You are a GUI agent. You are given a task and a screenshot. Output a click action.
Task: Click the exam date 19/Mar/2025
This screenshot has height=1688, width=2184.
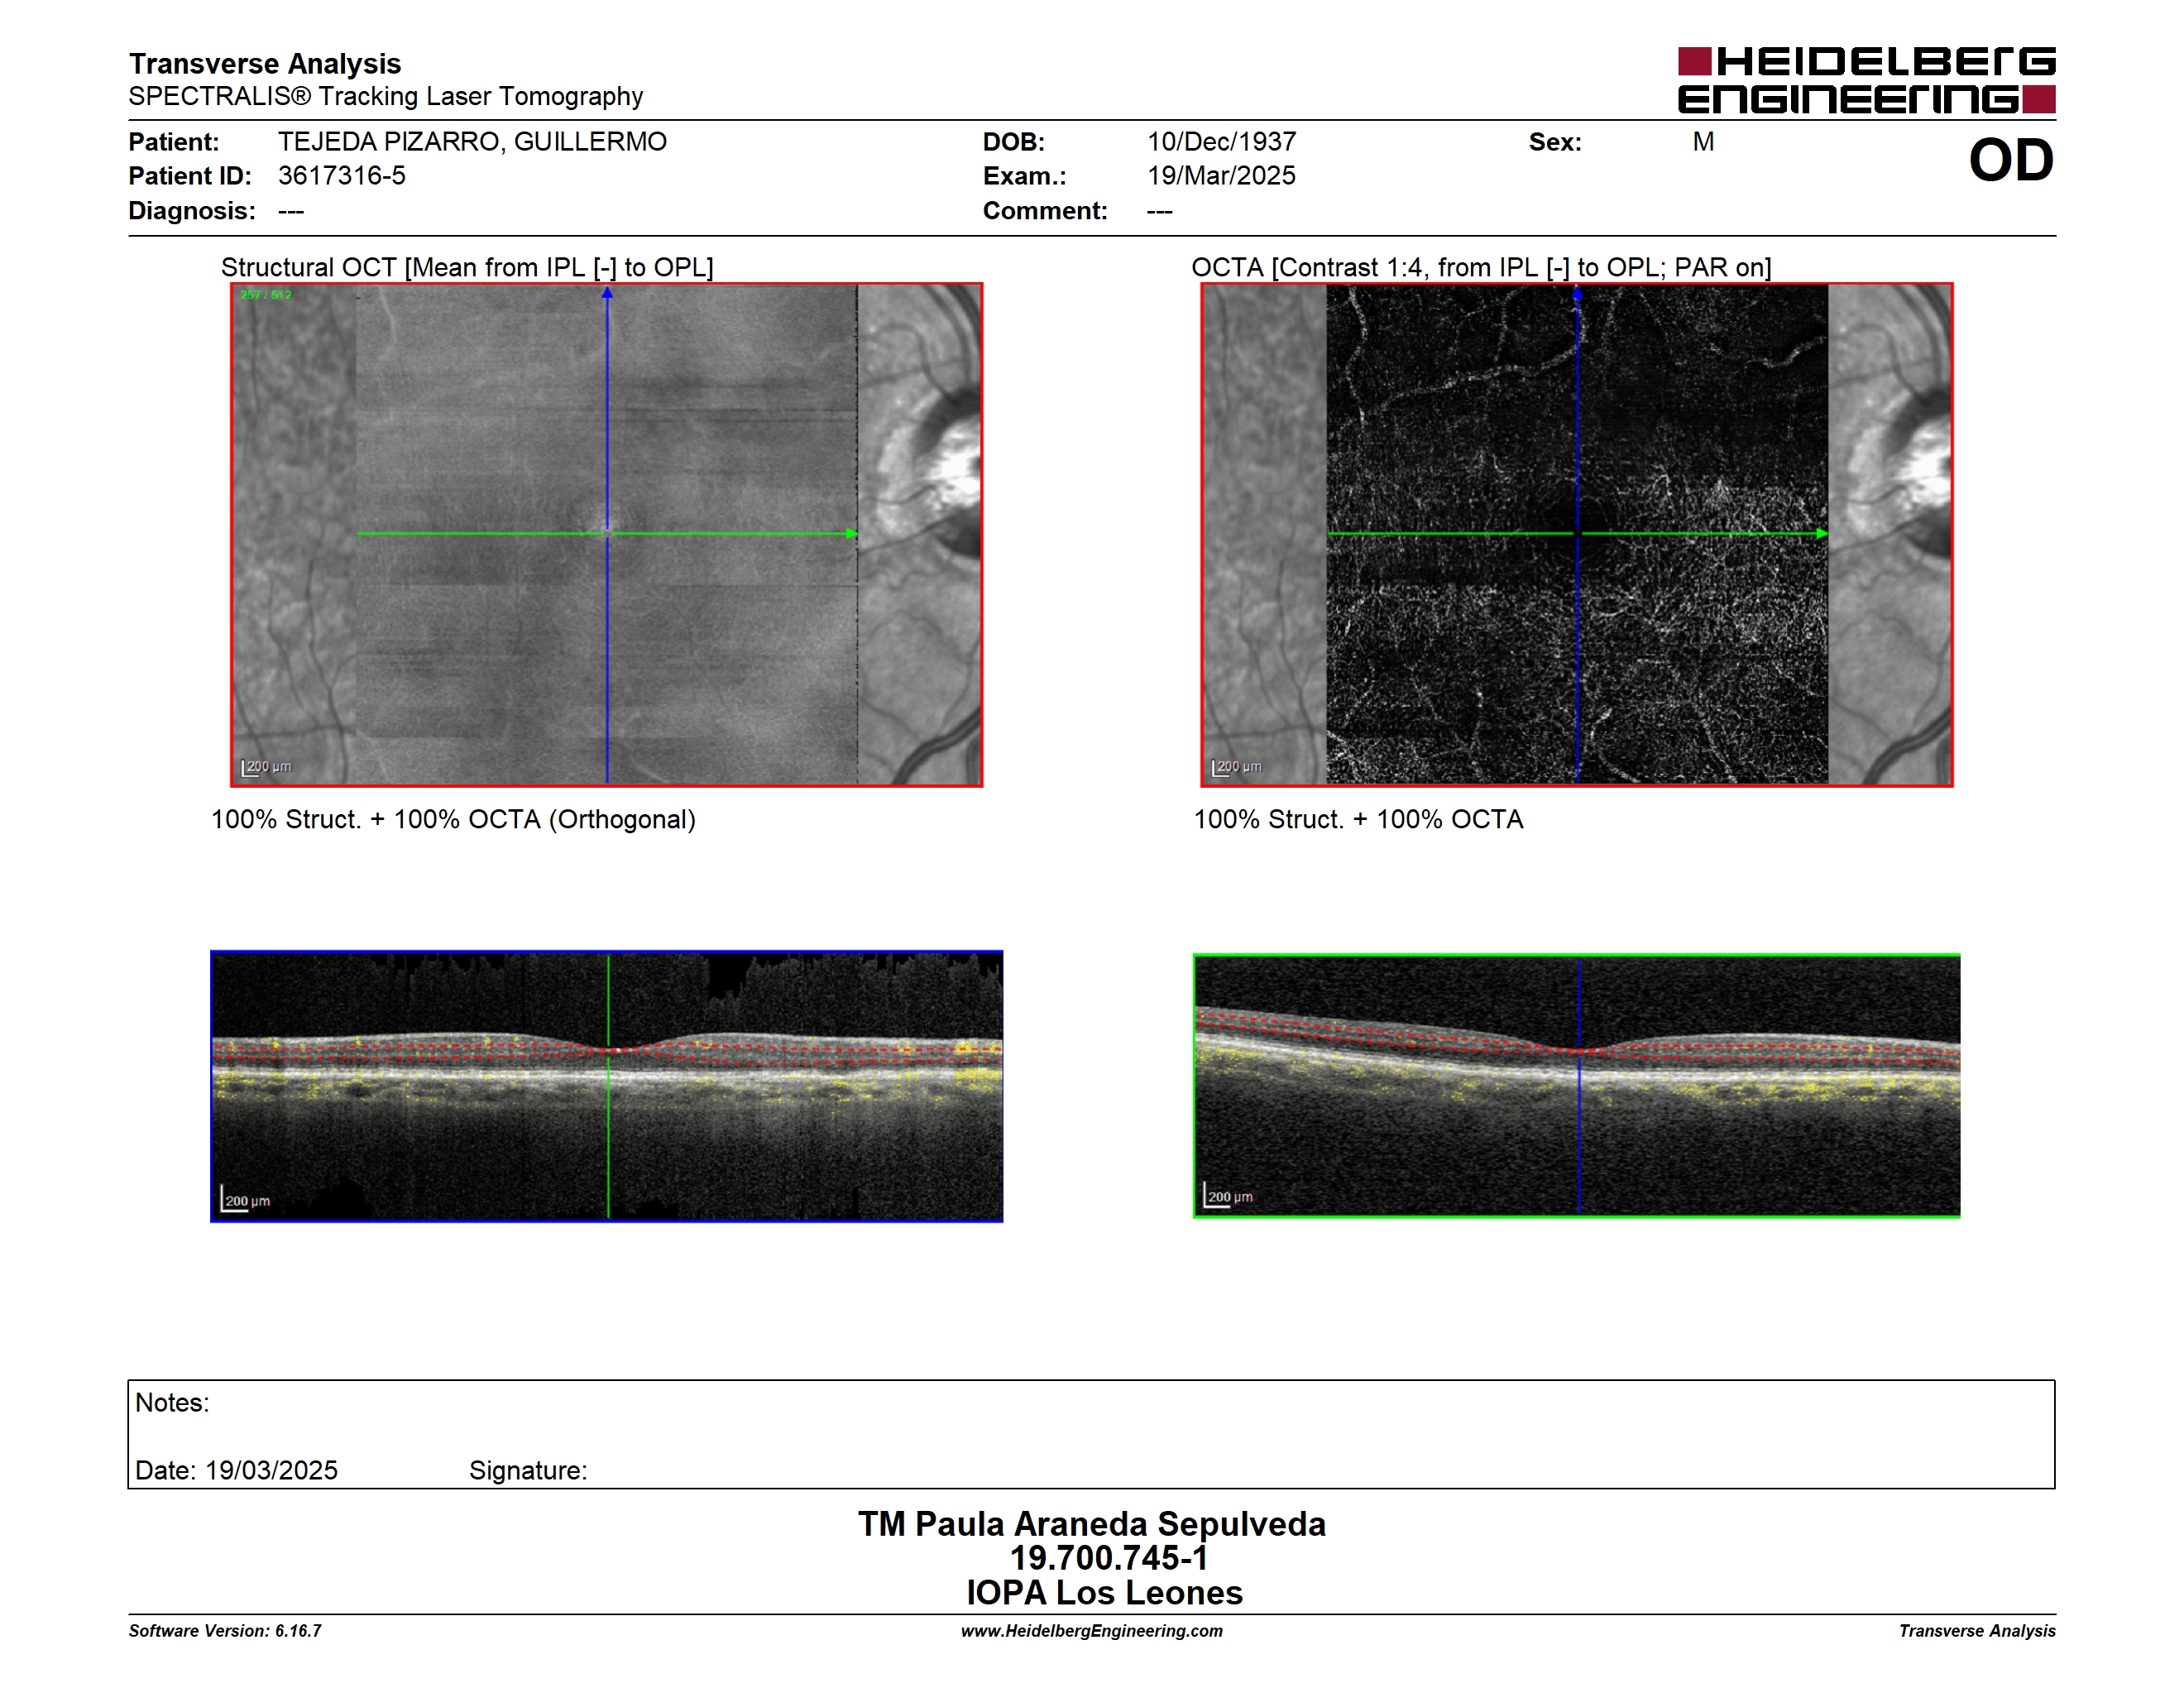tap(1221, 176)
